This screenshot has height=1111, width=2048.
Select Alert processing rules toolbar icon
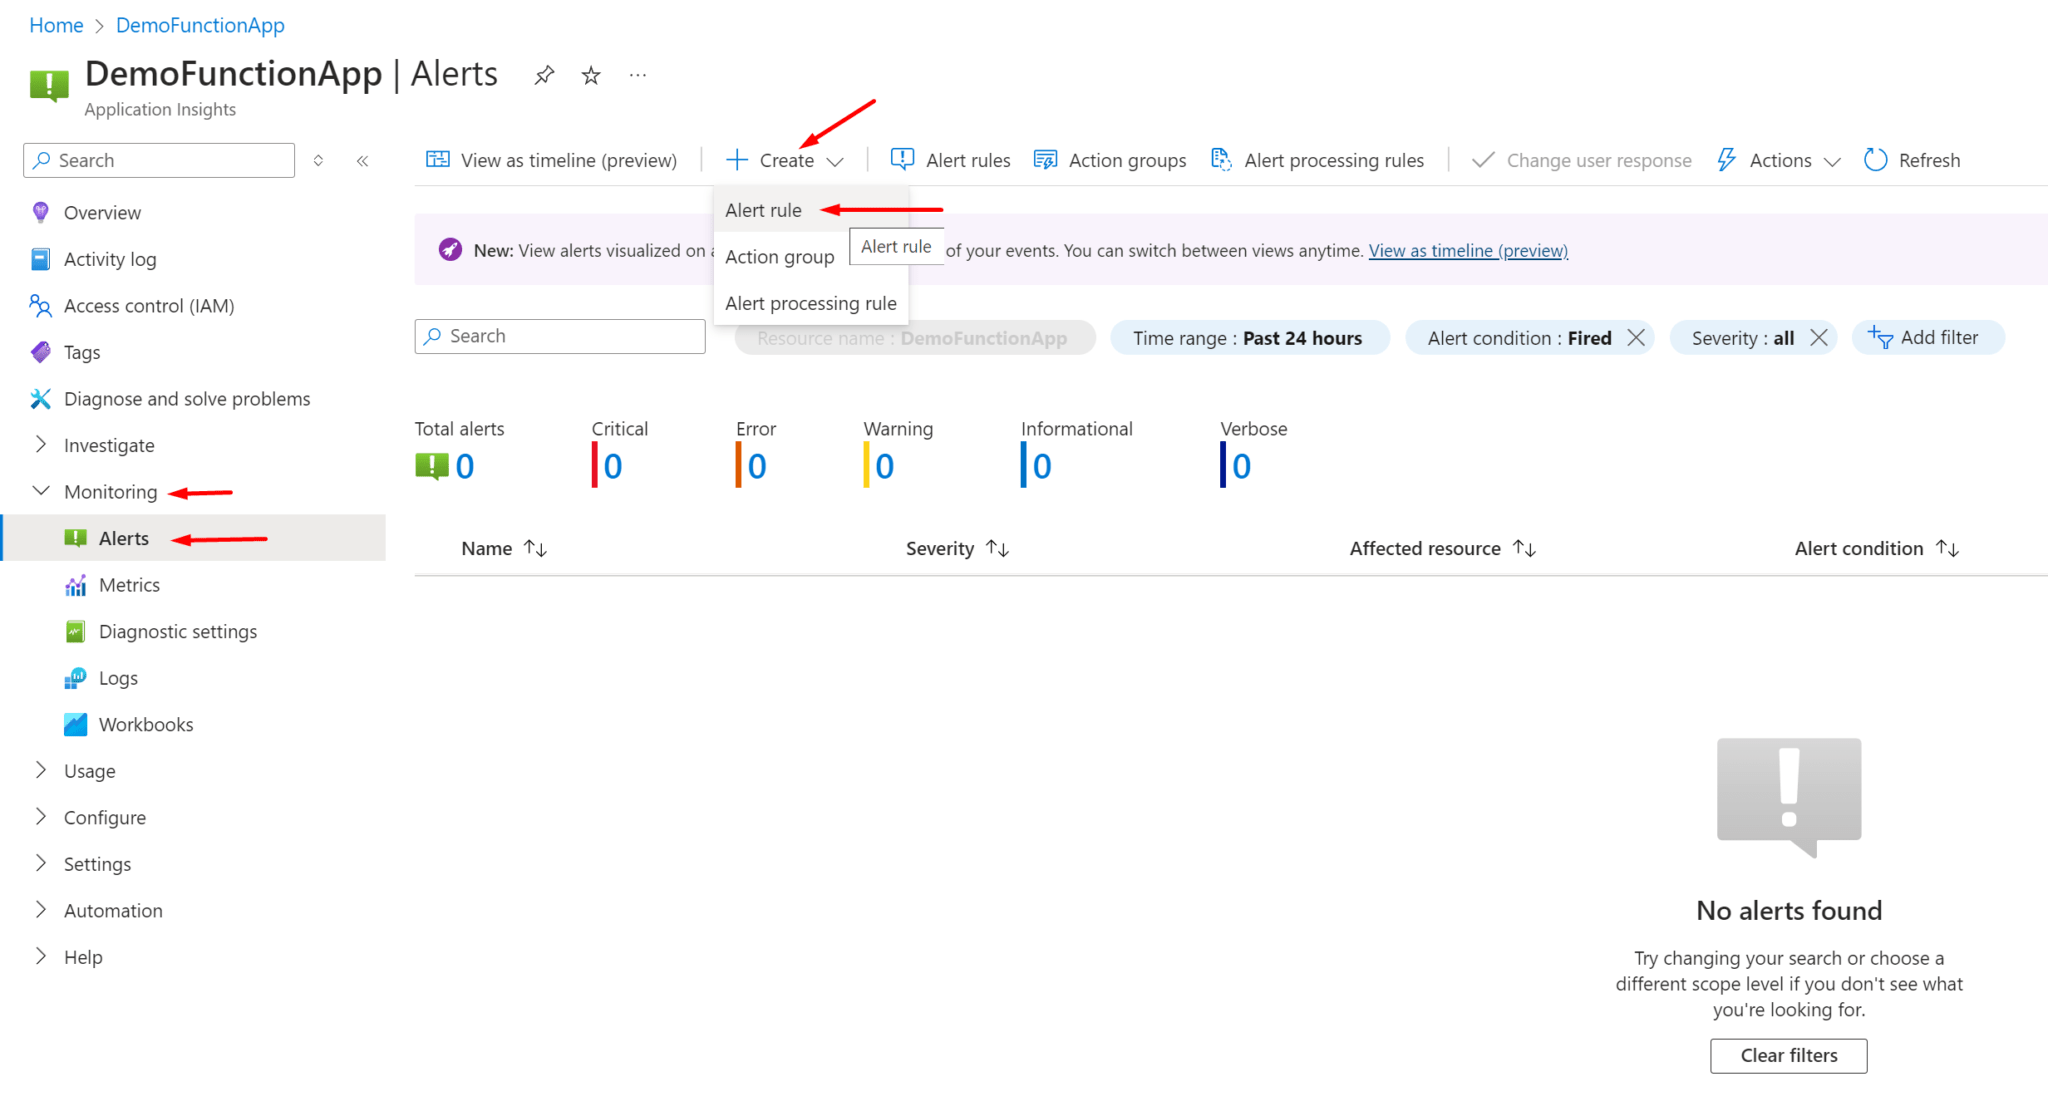[x=1221, y=159]
